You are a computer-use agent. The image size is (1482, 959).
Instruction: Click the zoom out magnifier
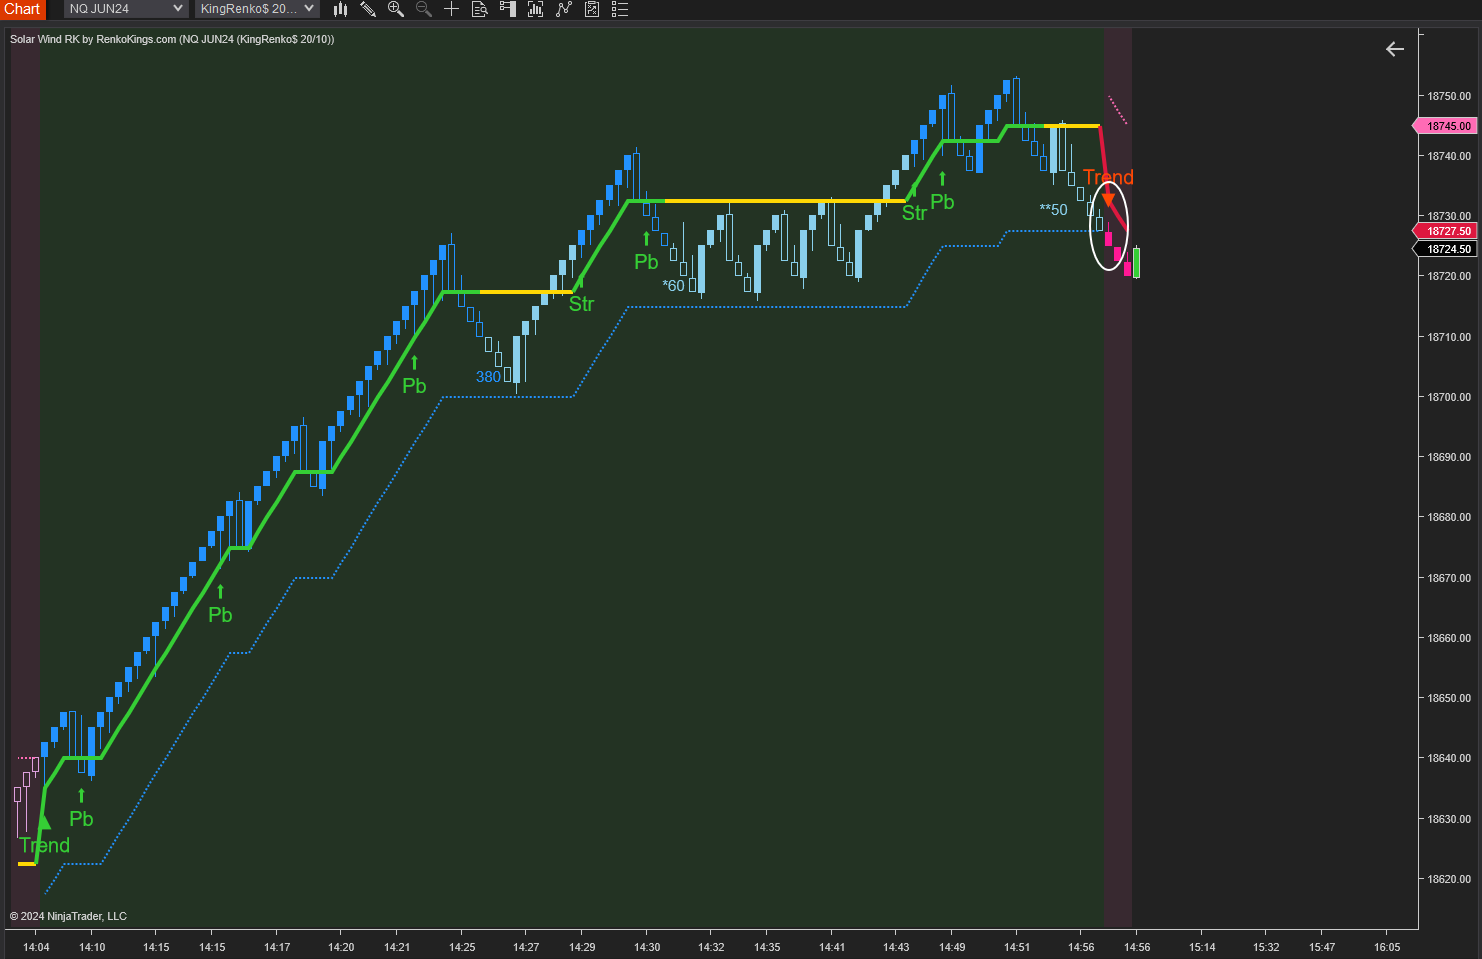424,9
